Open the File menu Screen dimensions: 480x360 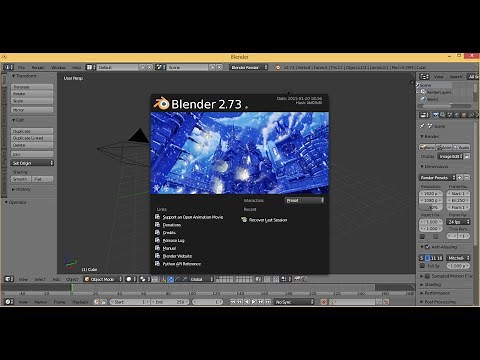pos(21,67)
